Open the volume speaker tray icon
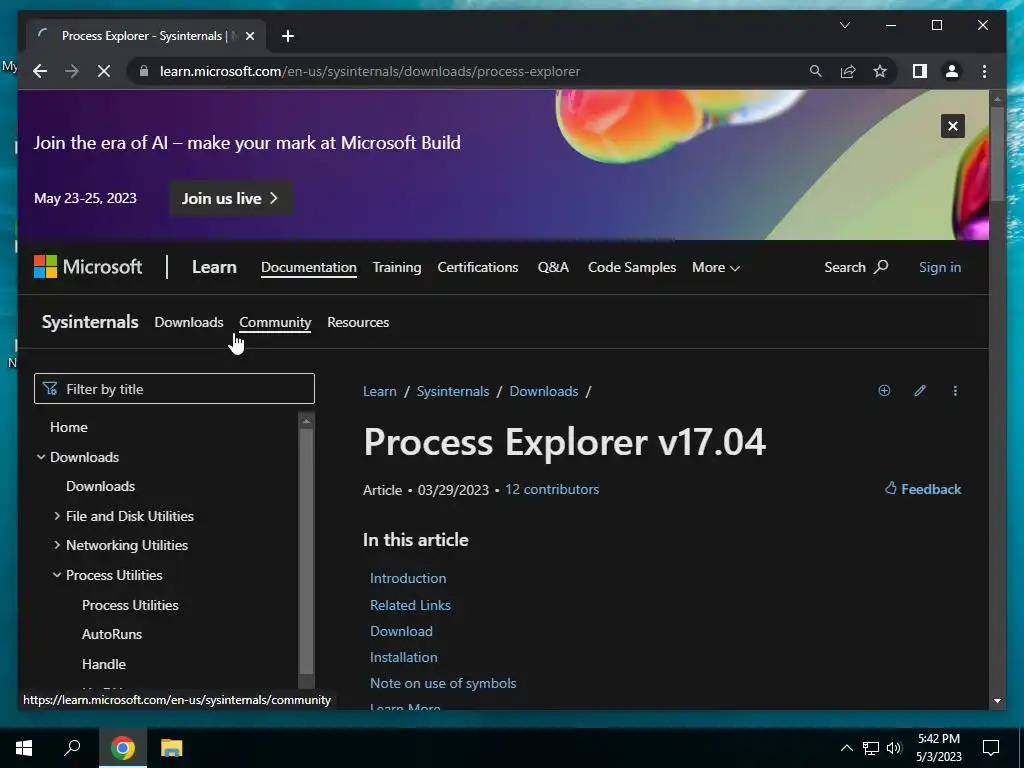1024x768 pixels. (x=894, y=748)
